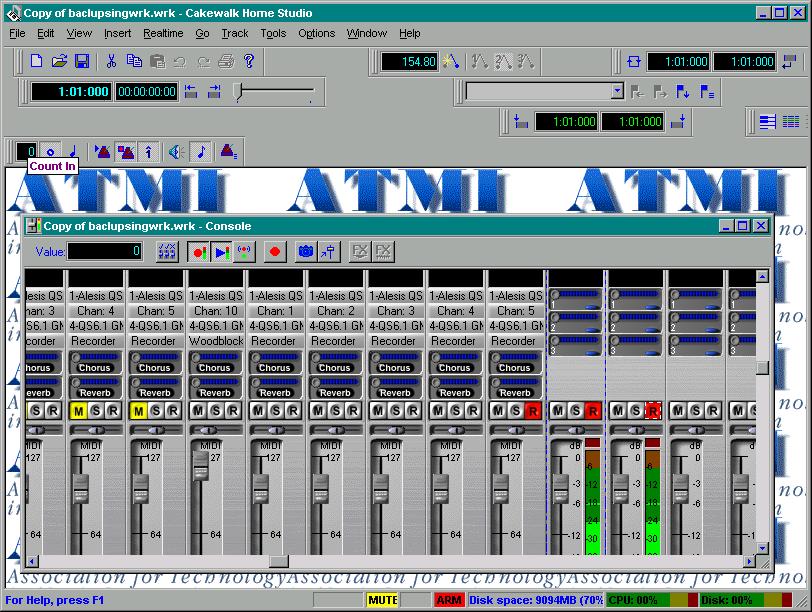Click the paste clipboard icon
The width and height of the screenshot is (812, 612).
click(157, 61)
